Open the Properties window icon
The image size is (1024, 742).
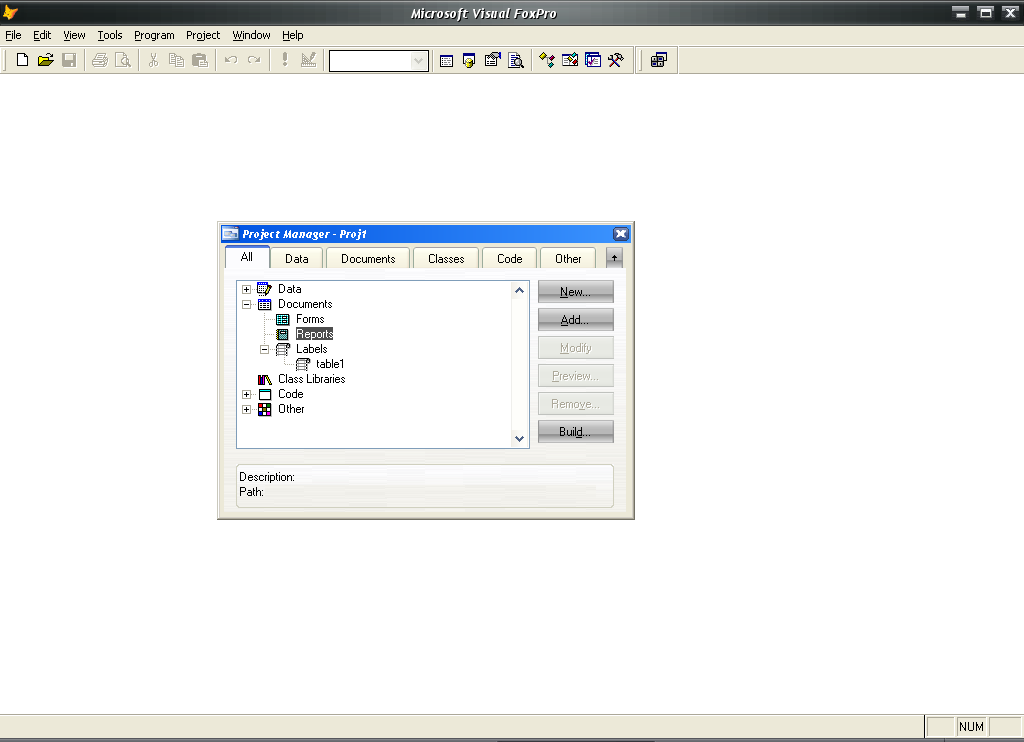point(492,61)
